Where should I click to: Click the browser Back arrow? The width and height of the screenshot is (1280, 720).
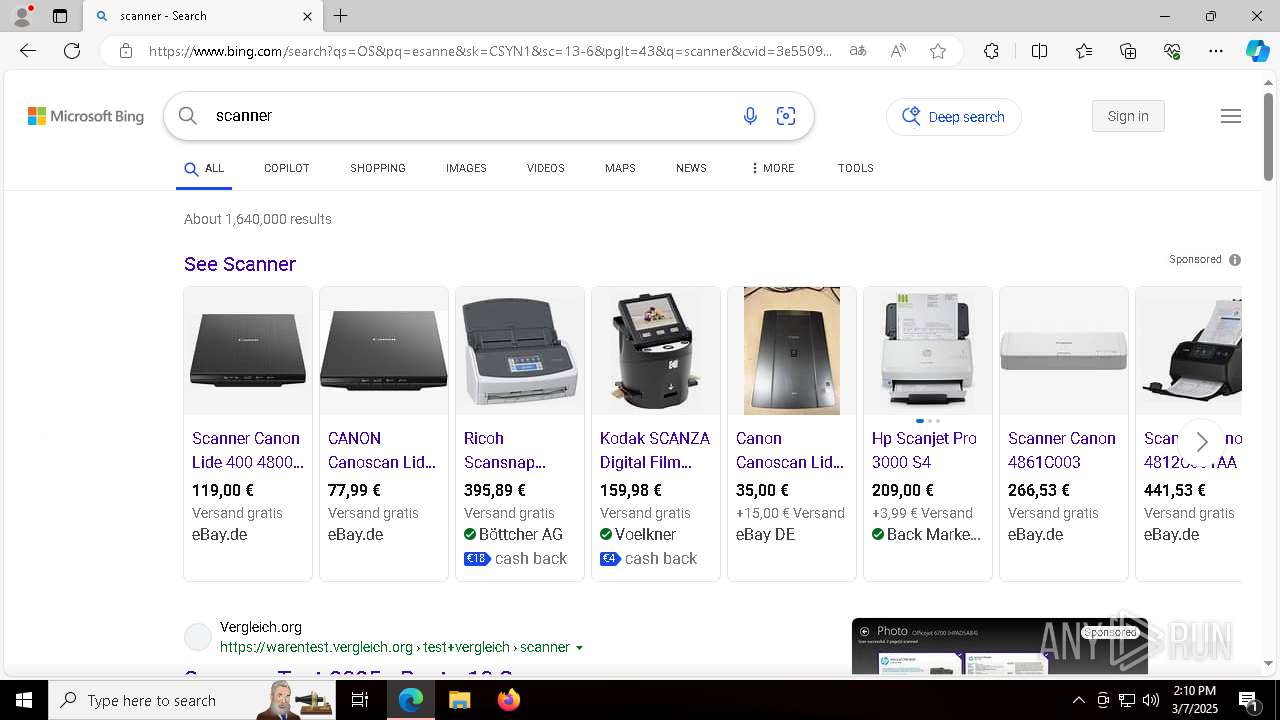[28, 51]
